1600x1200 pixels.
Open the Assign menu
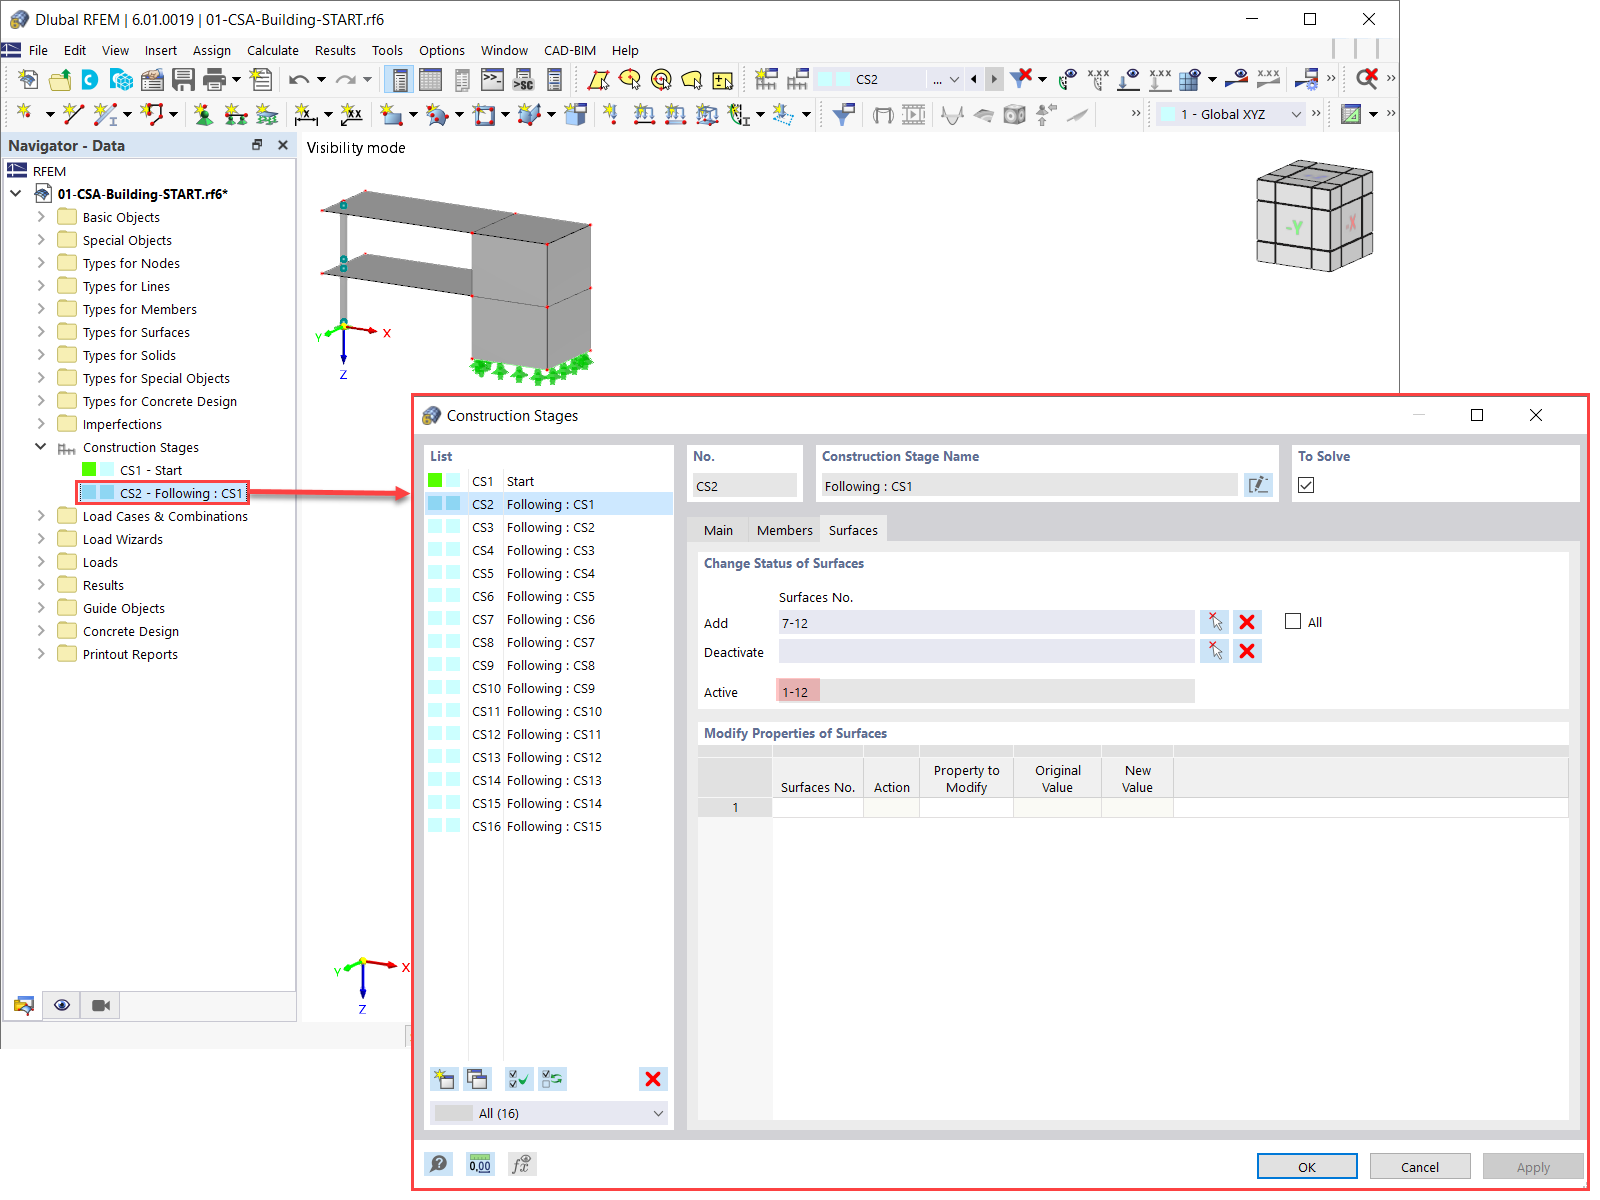(212, 50)
